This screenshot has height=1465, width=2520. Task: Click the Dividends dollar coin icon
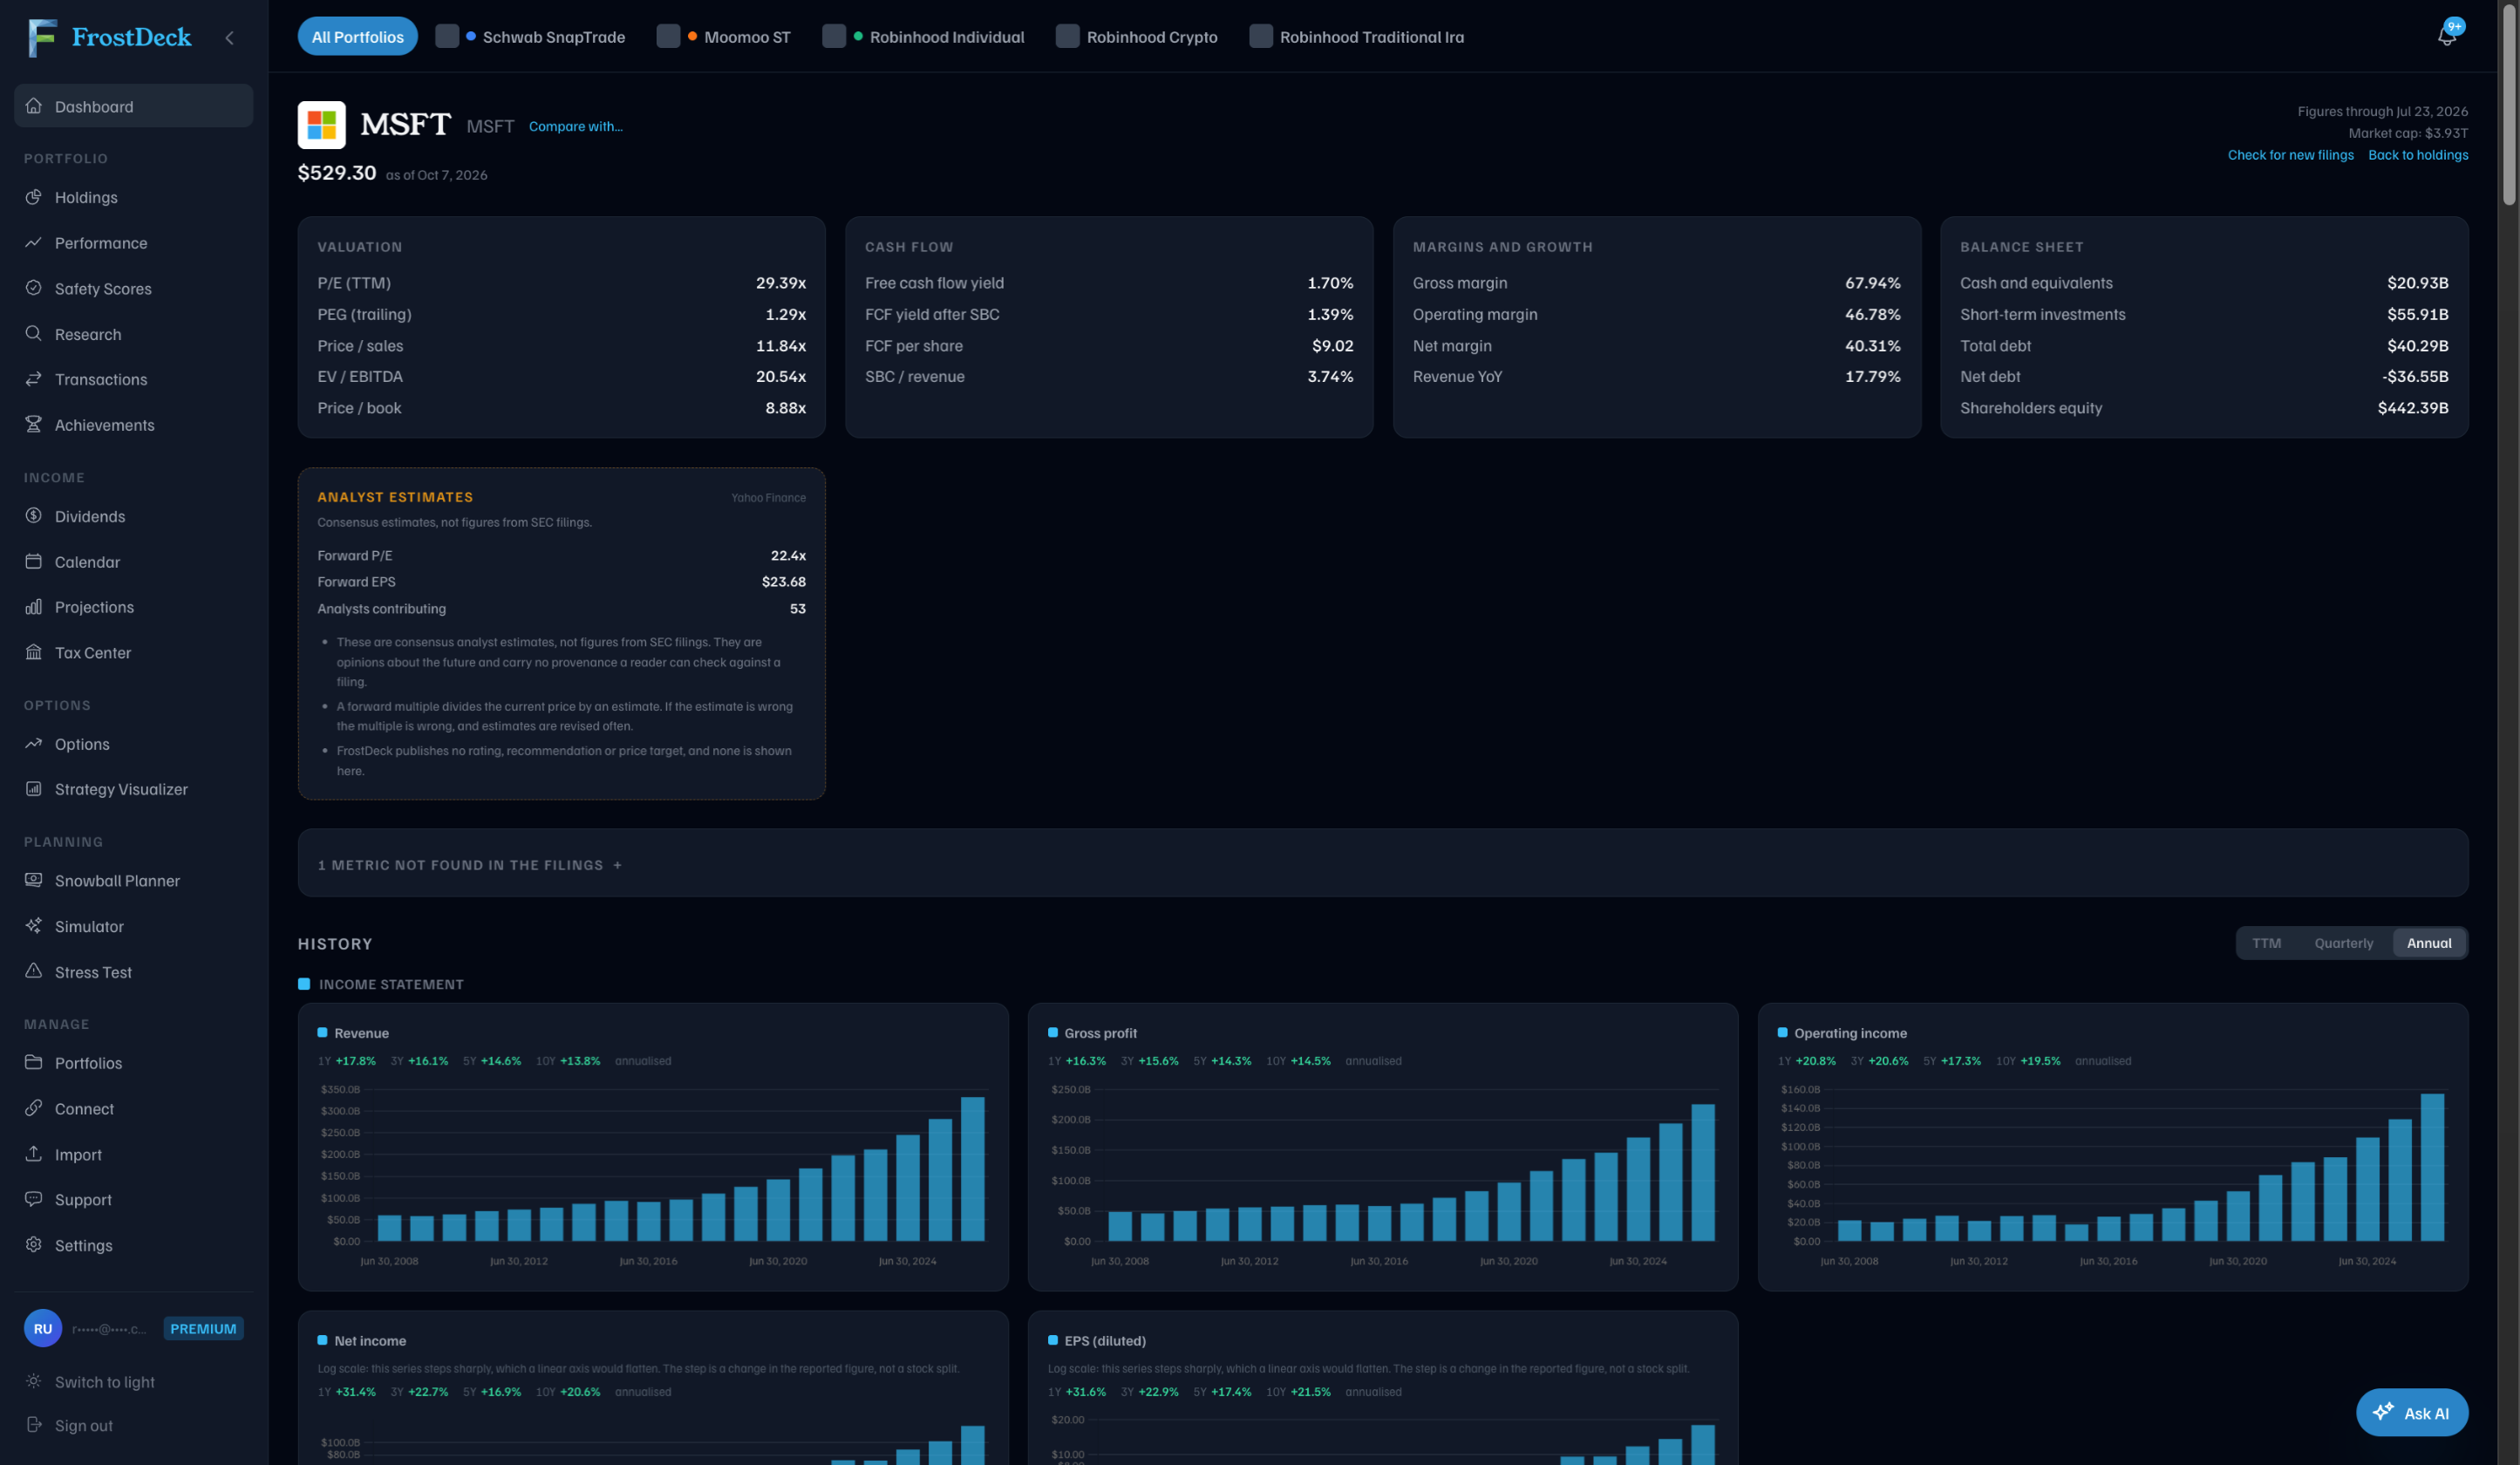click(34, 516)
